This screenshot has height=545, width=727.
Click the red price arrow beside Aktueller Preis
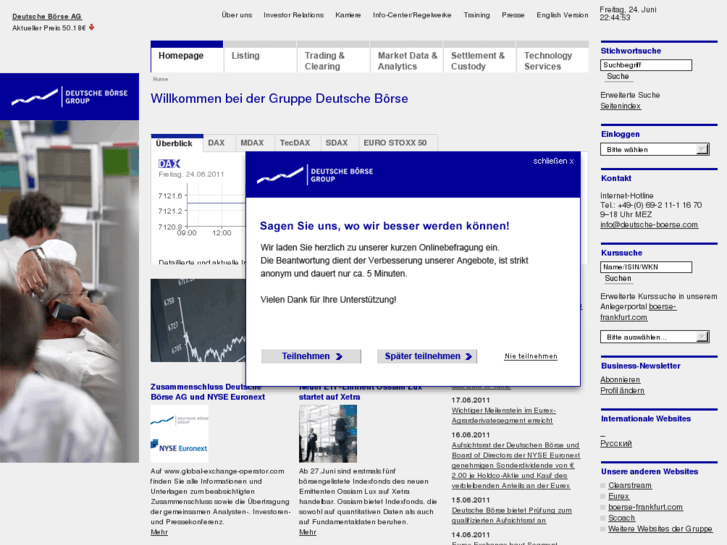(x=92, y=27)
